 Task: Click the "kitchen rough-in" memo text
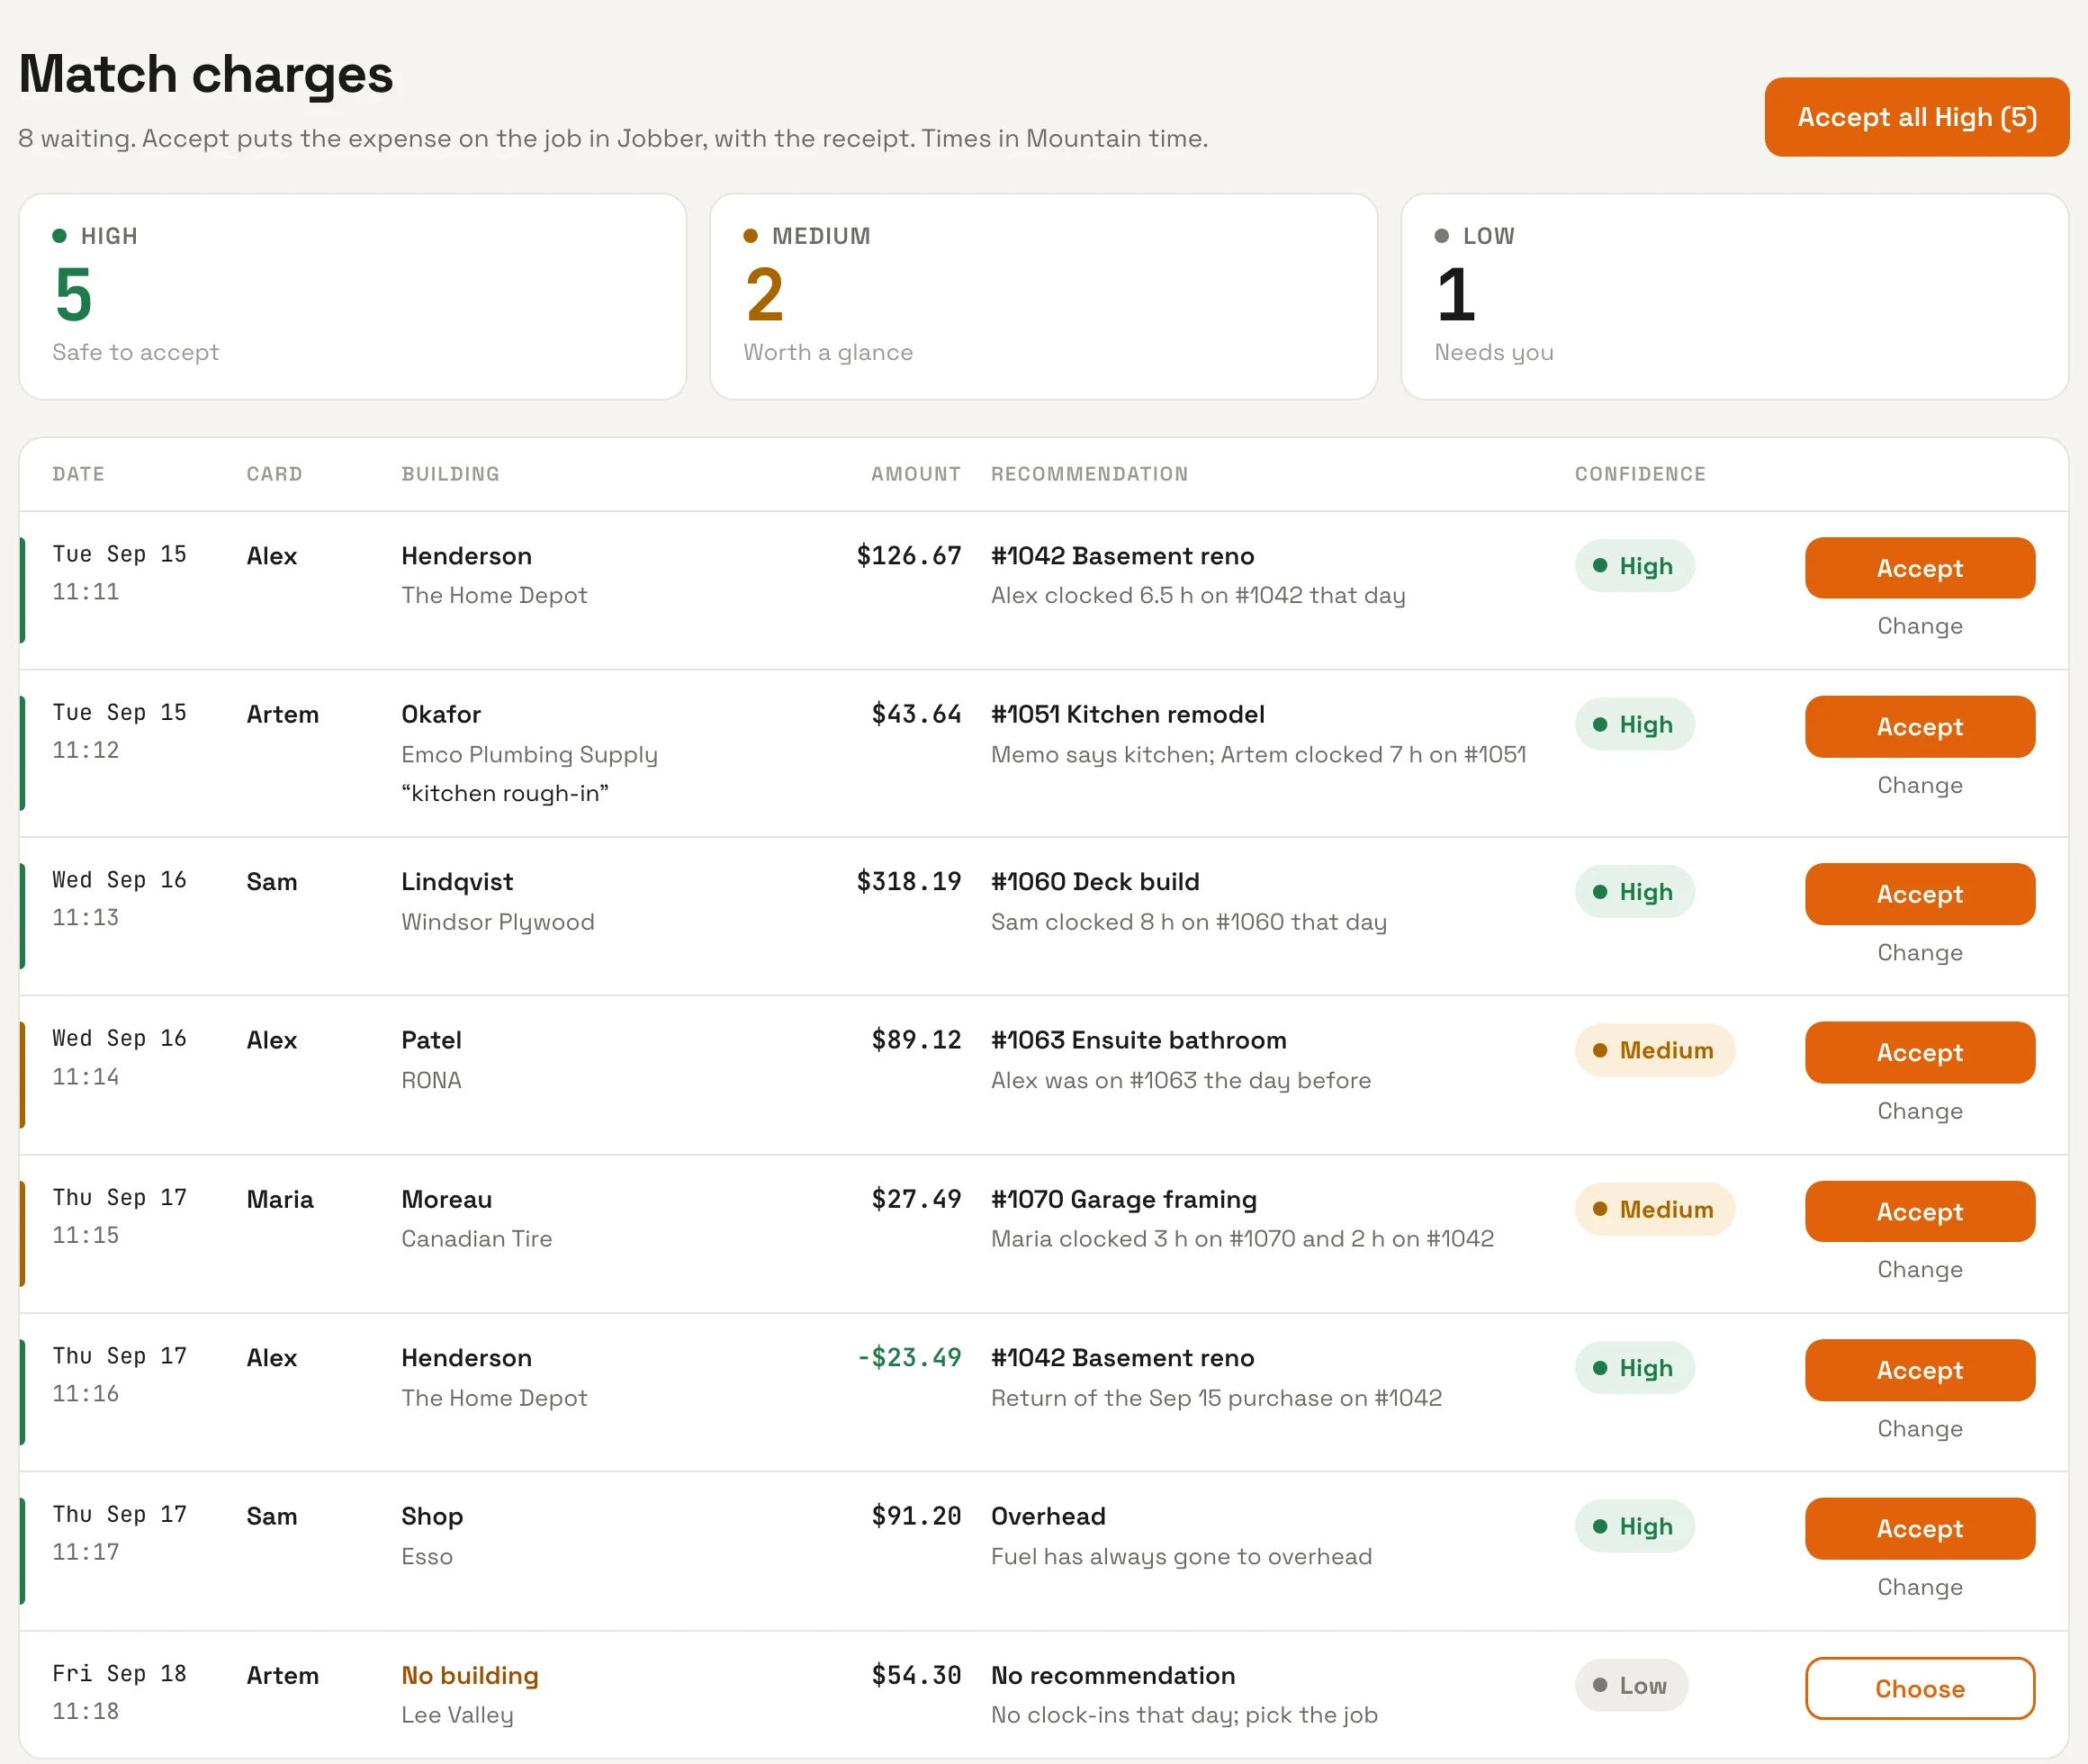pos(505,793)
